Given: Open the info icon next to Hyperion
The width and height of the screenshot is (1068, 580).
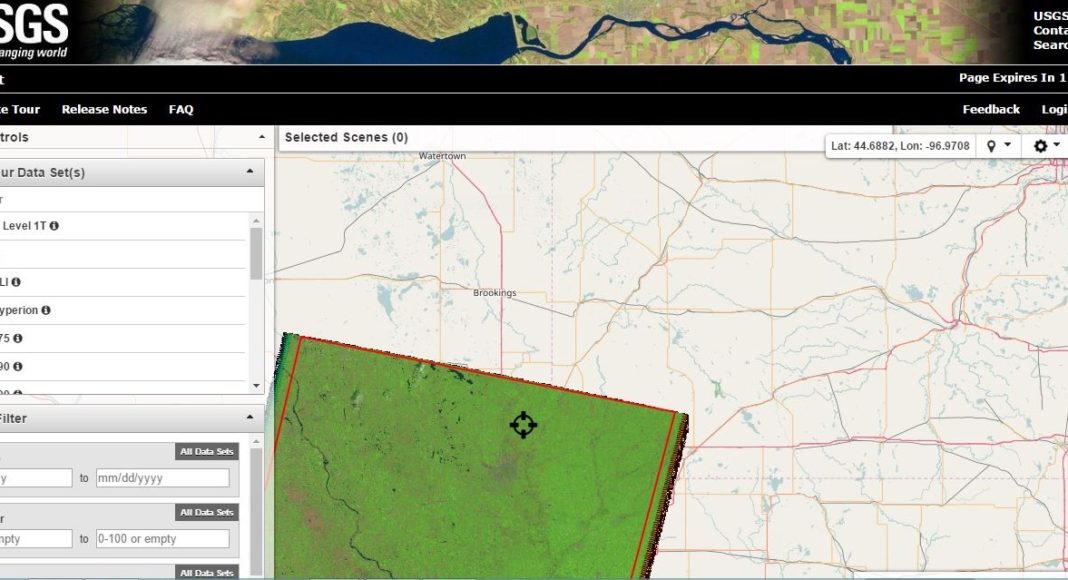Looking at the screenshot, I should click(x=46, y=310).
